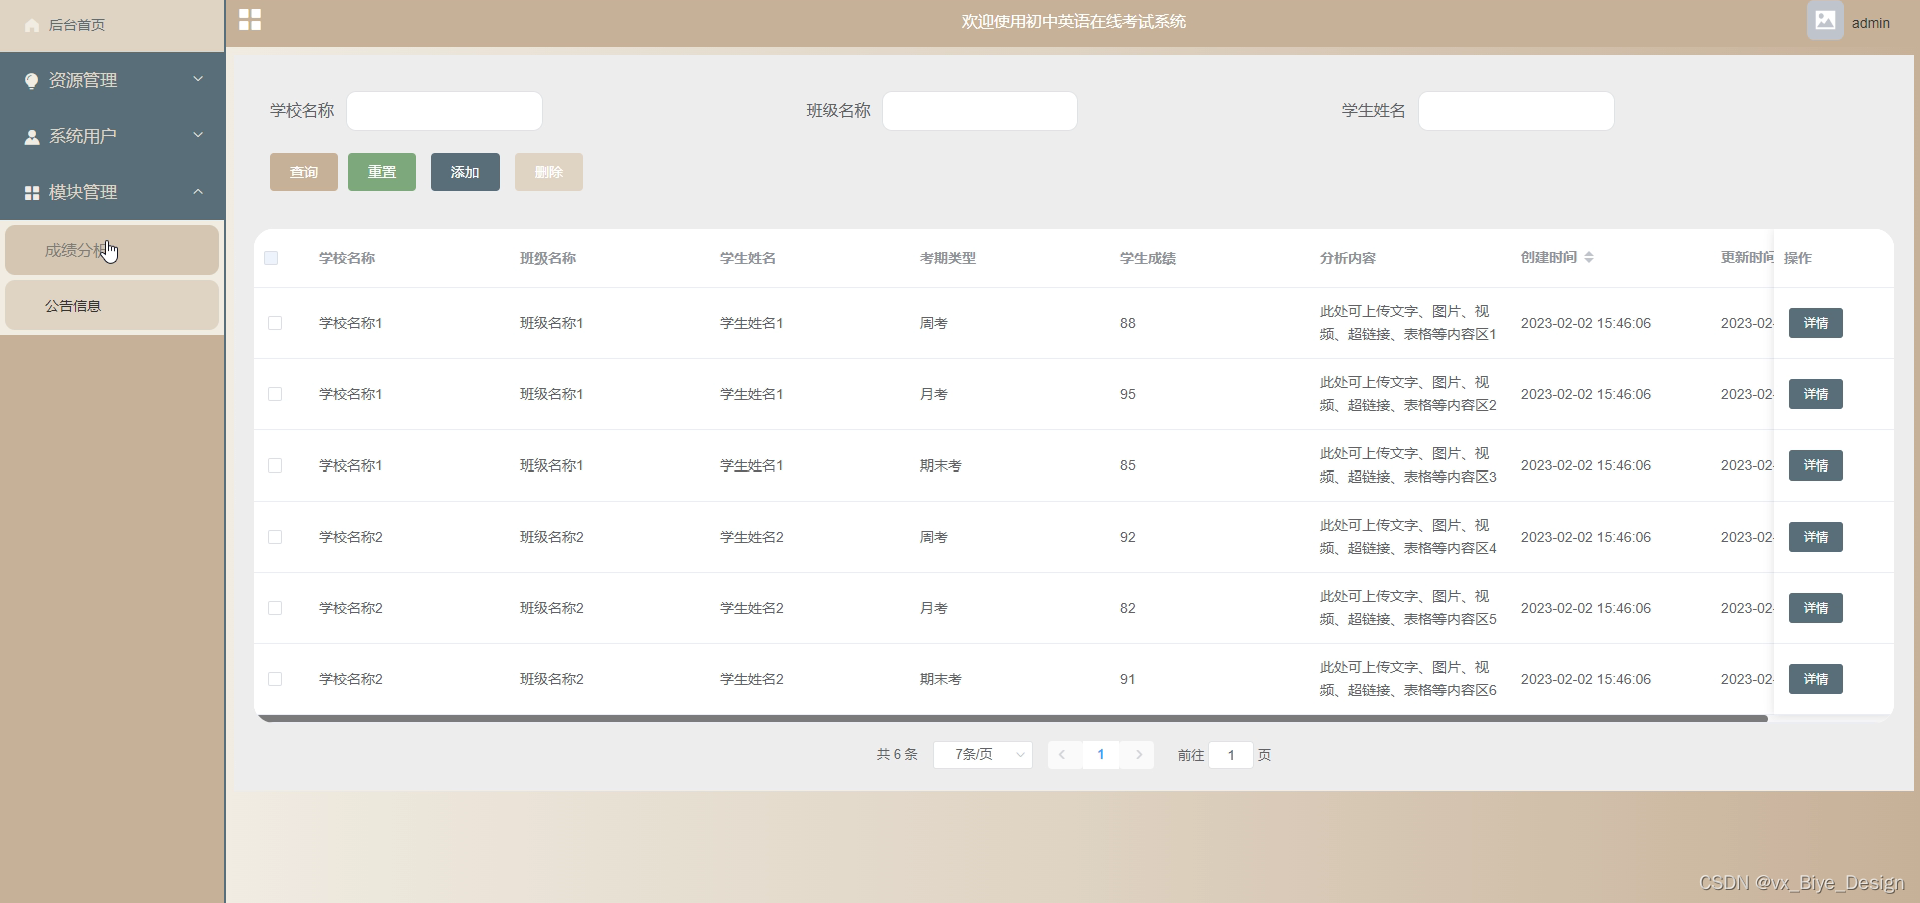
Task: Click the horizontal scrollbar under the table
Action: [1012, 718]
